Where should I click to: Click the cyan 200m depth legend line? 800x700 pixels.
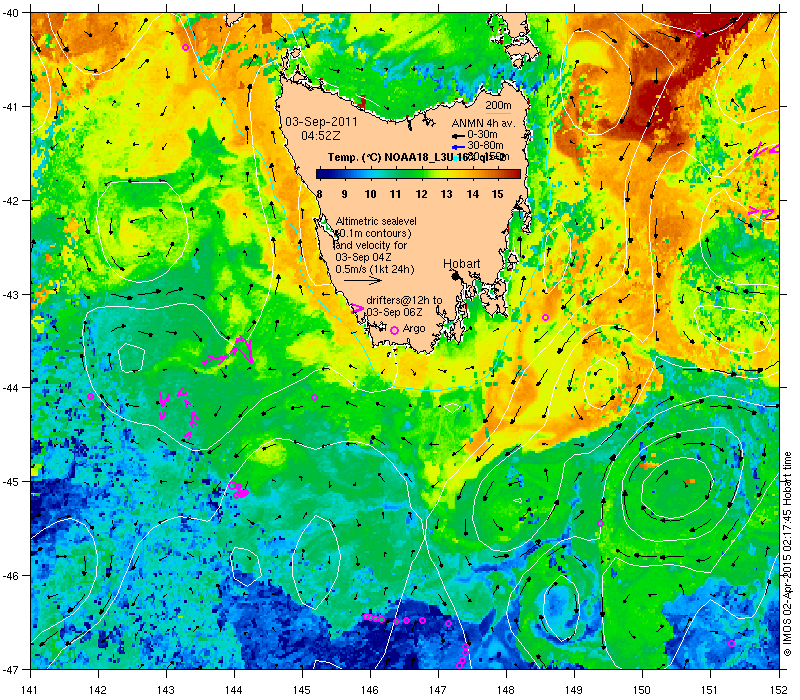[498, 113]
